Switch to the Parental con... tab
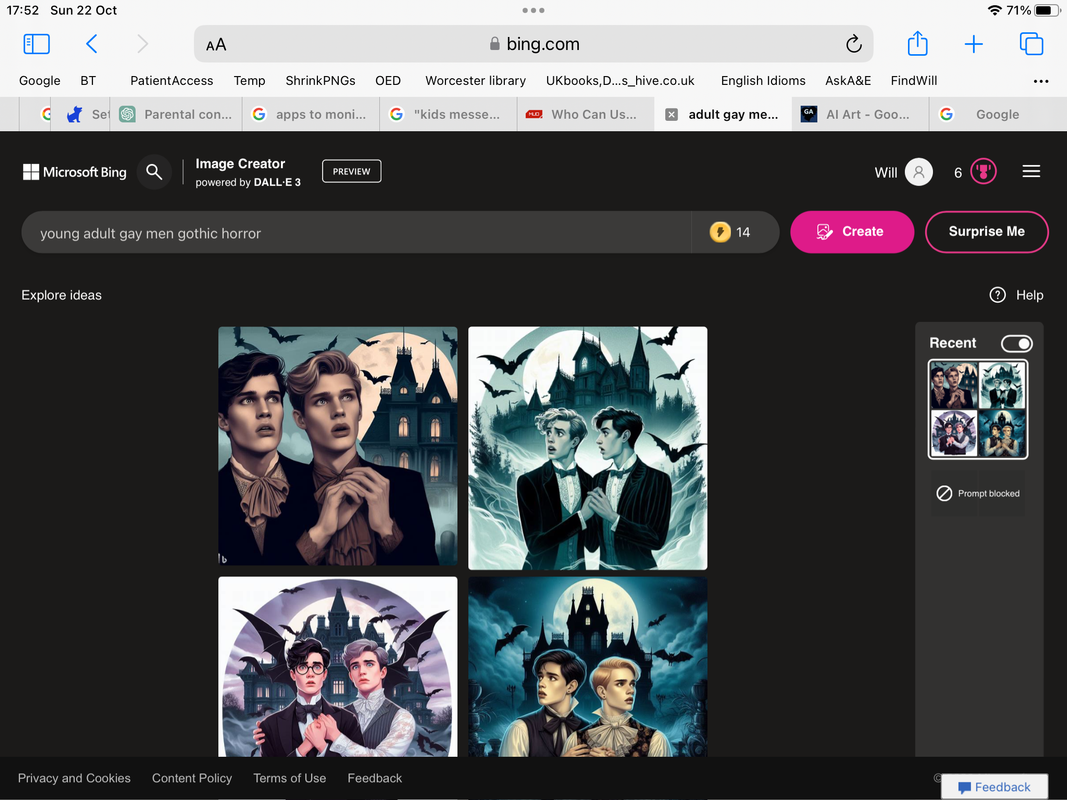 (177, 114)
